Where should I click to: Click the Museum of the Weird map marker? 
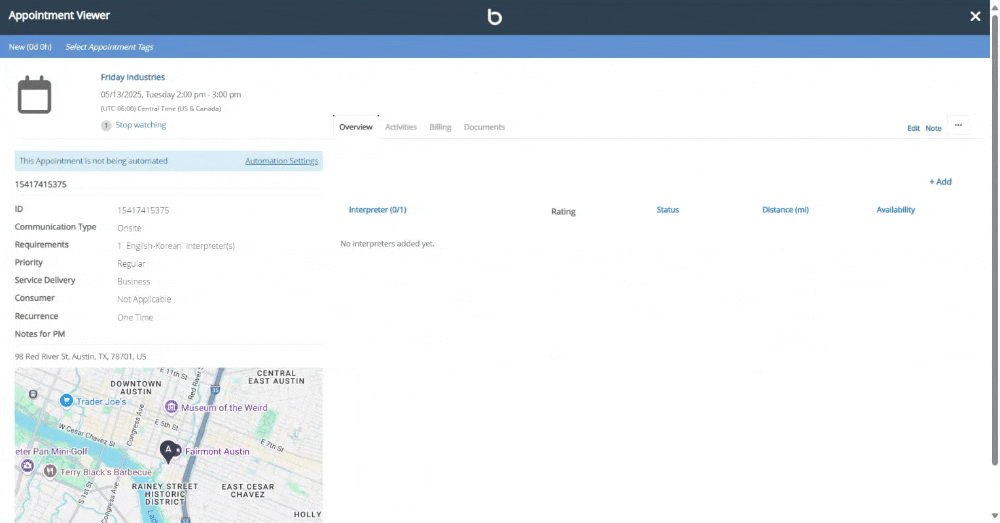[x=171, y=407]
